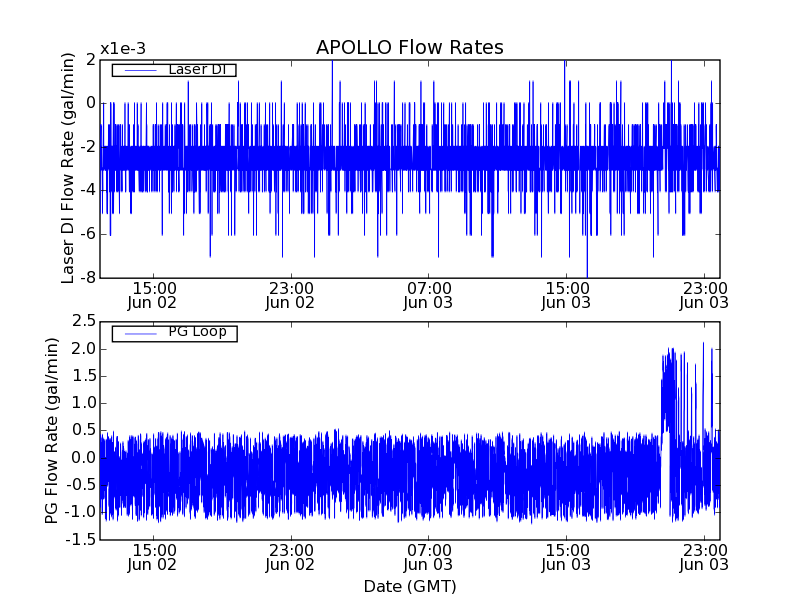
Task: Click the 0 y-tick on Laser DI plot
Action: coord(91,103)
